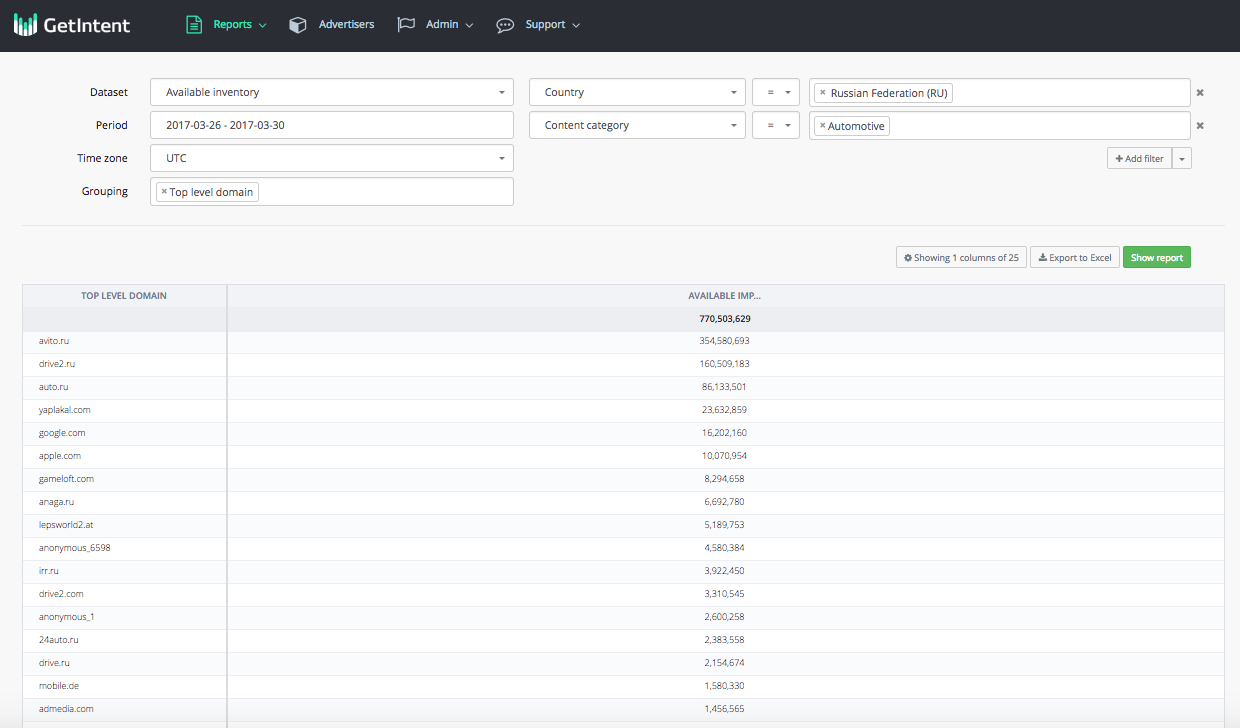Image resolution: width=1240 pixels, height=728 pixels.
Task: Remove the Automotive tag
Action: point(823,126)
